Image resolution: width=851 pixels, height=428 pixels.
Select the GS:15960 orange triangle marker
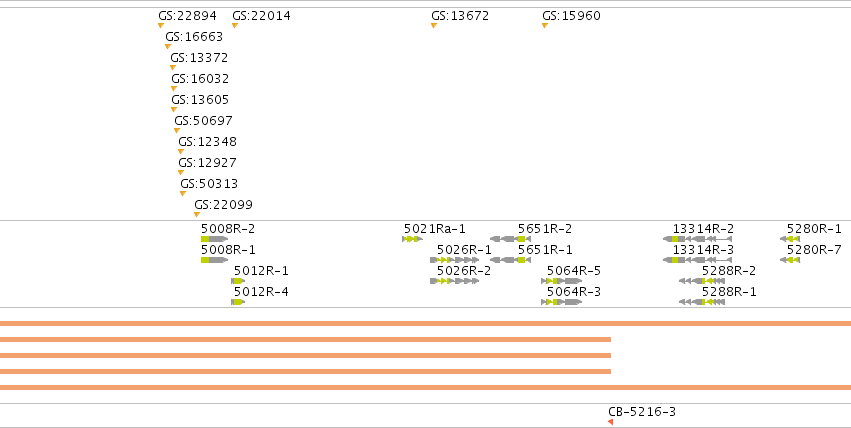545,25
